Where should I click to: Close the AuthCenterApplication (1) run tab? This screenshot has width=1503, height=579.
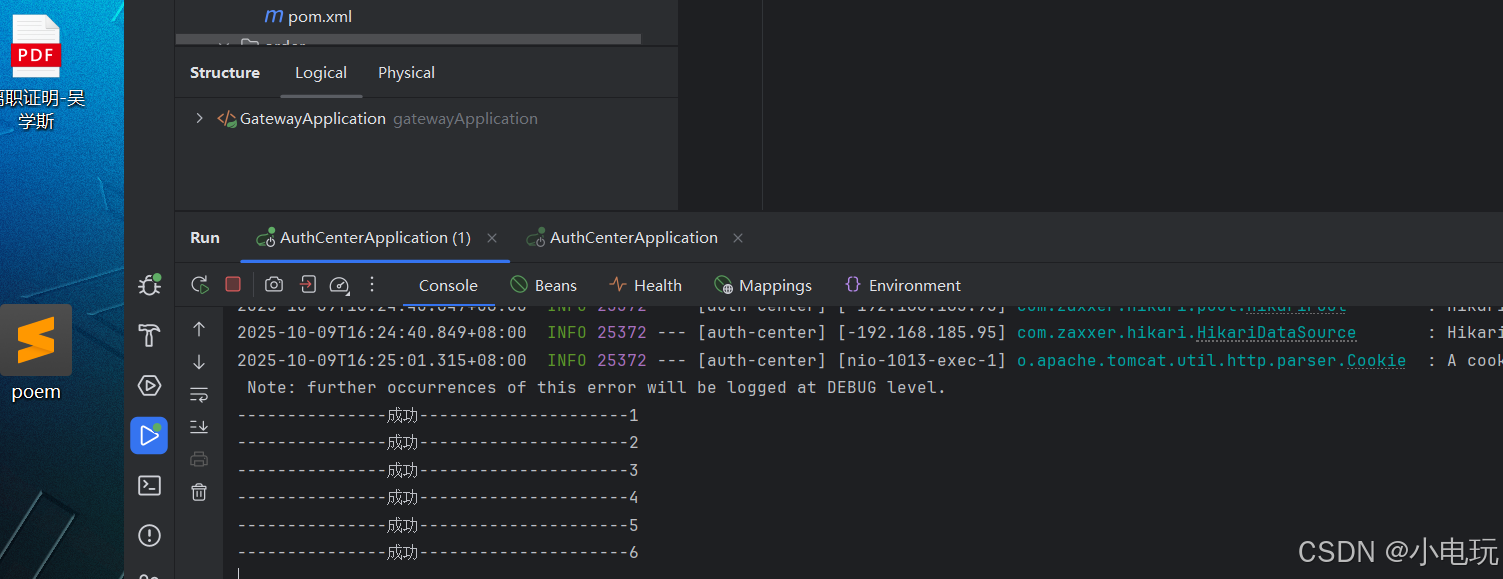tap(492, 238)
